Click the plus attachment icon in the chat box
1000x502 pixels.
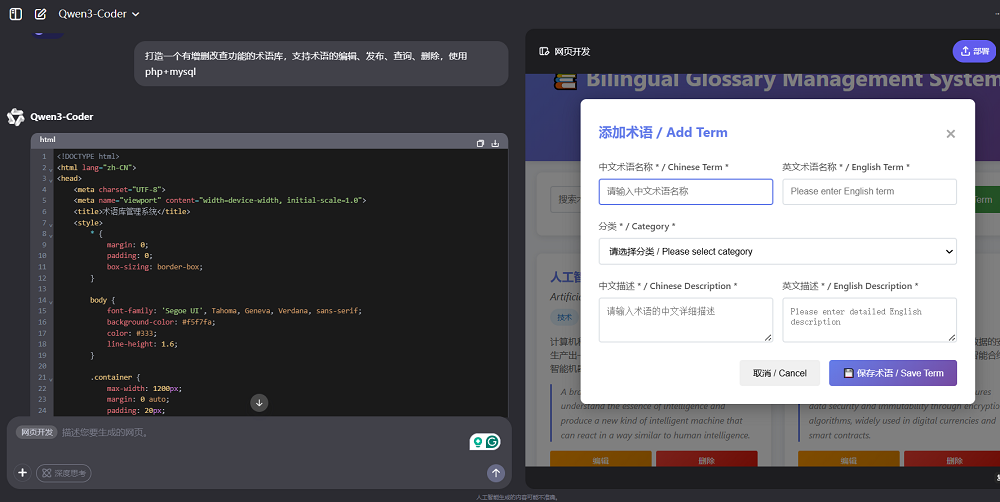point(22,473)
